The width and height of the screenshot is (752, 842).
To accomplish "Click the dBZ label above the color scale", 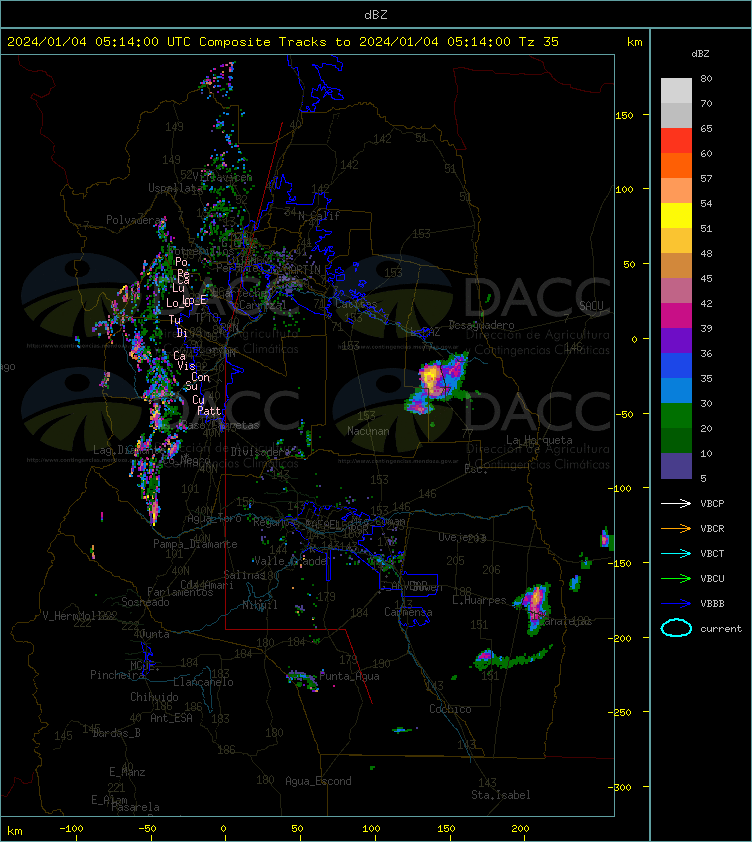I will pos(700,54).
